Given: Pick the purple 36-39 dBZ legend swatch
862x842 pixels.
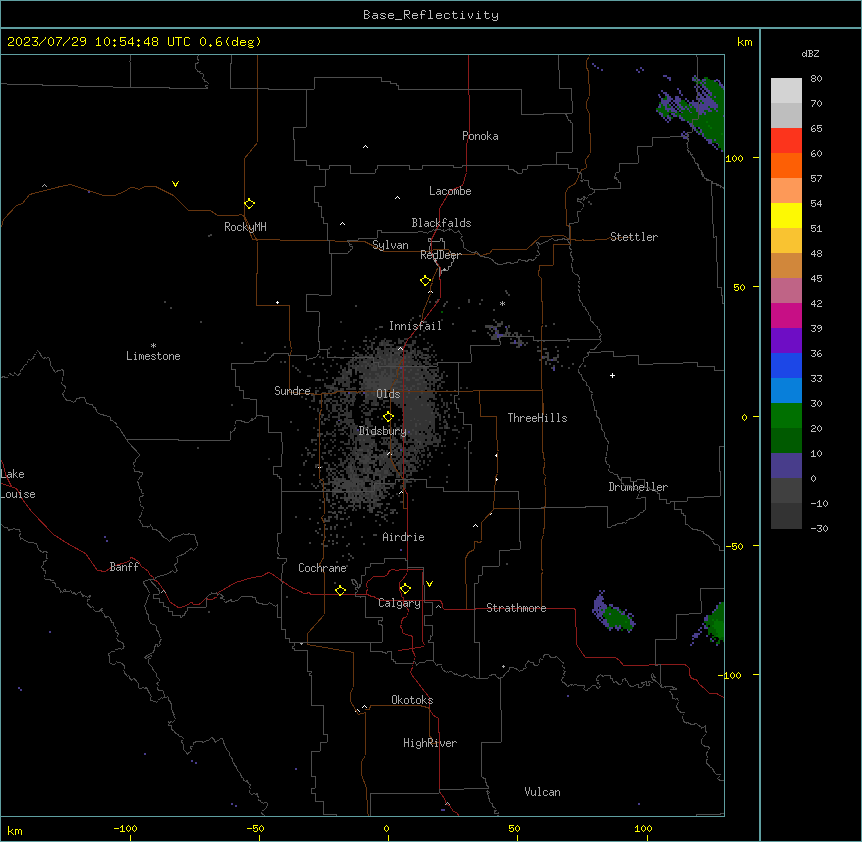Looking at the screenshot, I should coord(786,341).
